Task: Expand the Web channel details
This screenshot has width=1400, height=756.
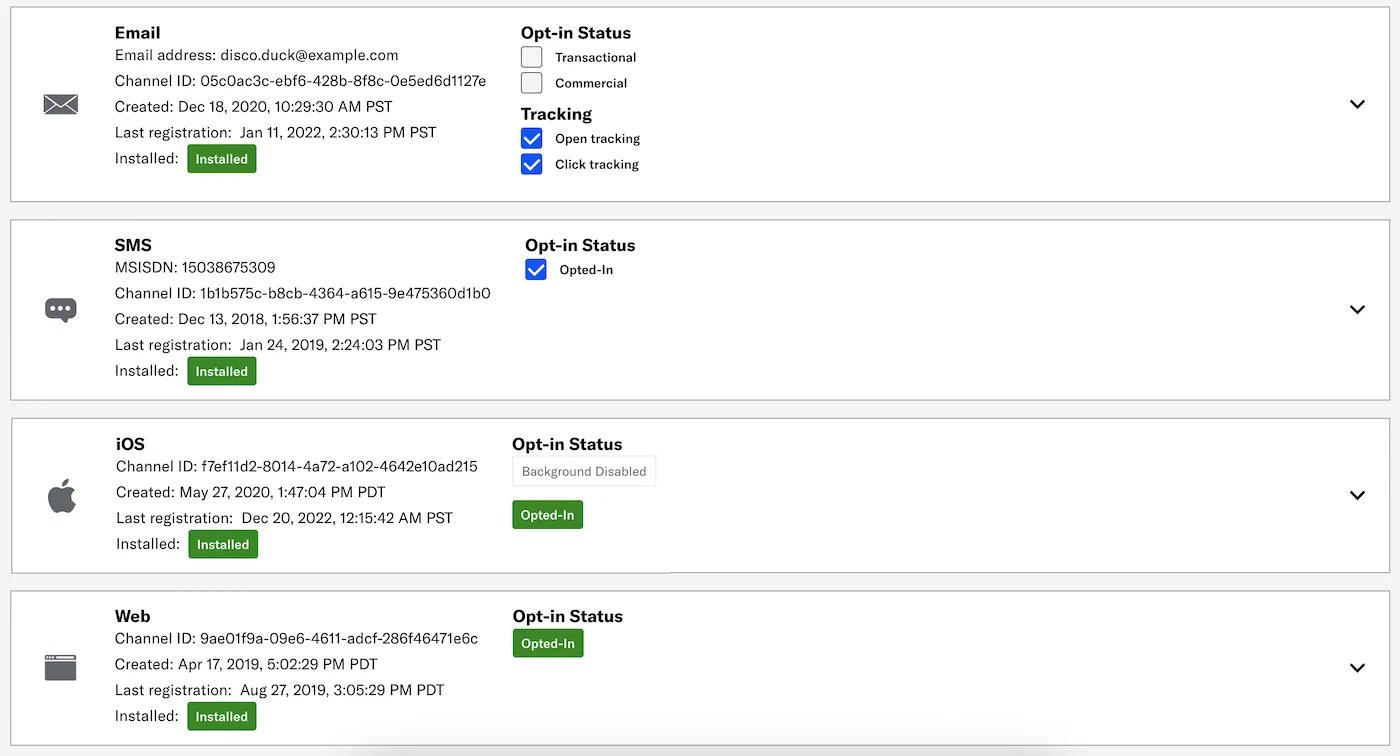Action: coord(1357,668)
